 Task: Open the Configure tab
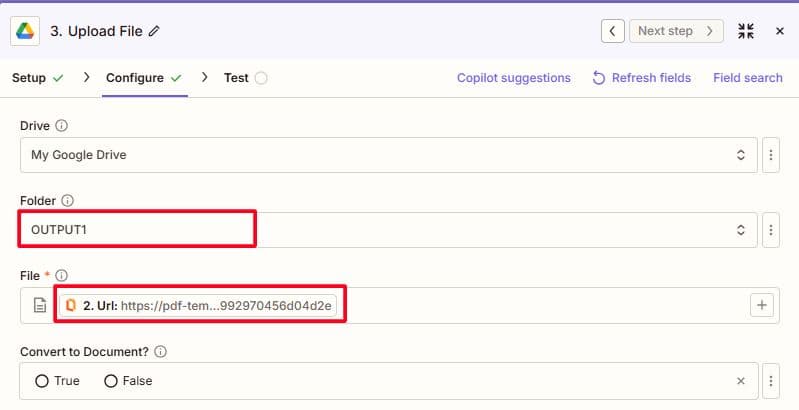(x=144, y=78)
